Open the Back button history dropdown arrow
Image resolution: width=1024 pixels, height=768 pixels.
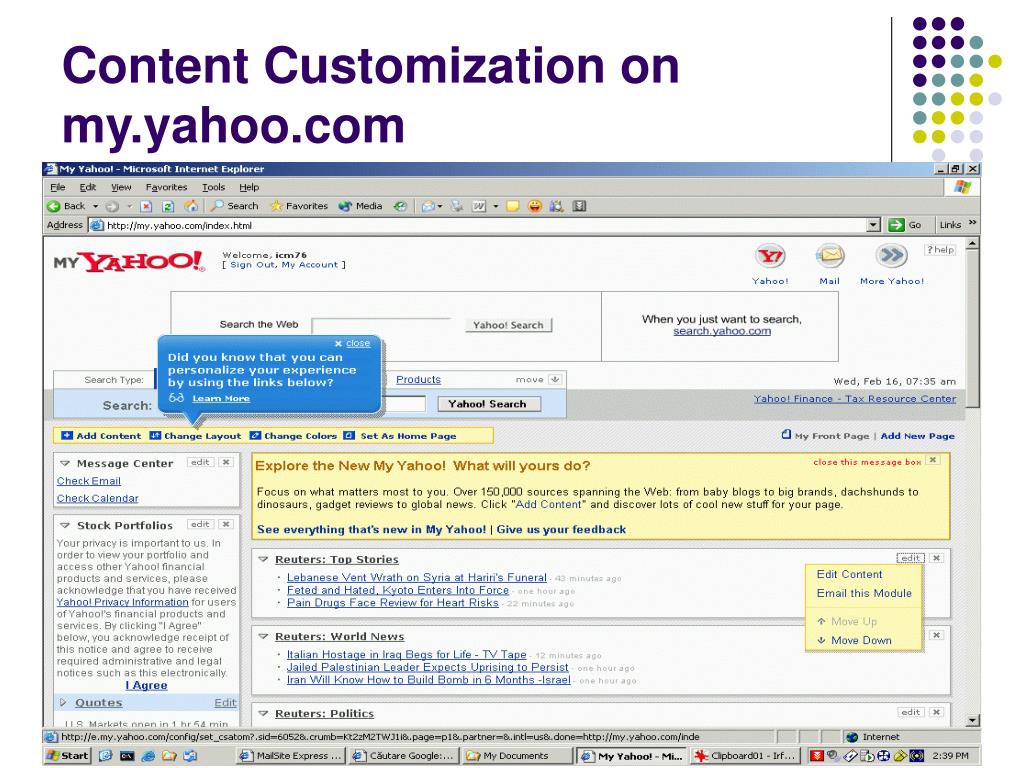pos(95,206)
